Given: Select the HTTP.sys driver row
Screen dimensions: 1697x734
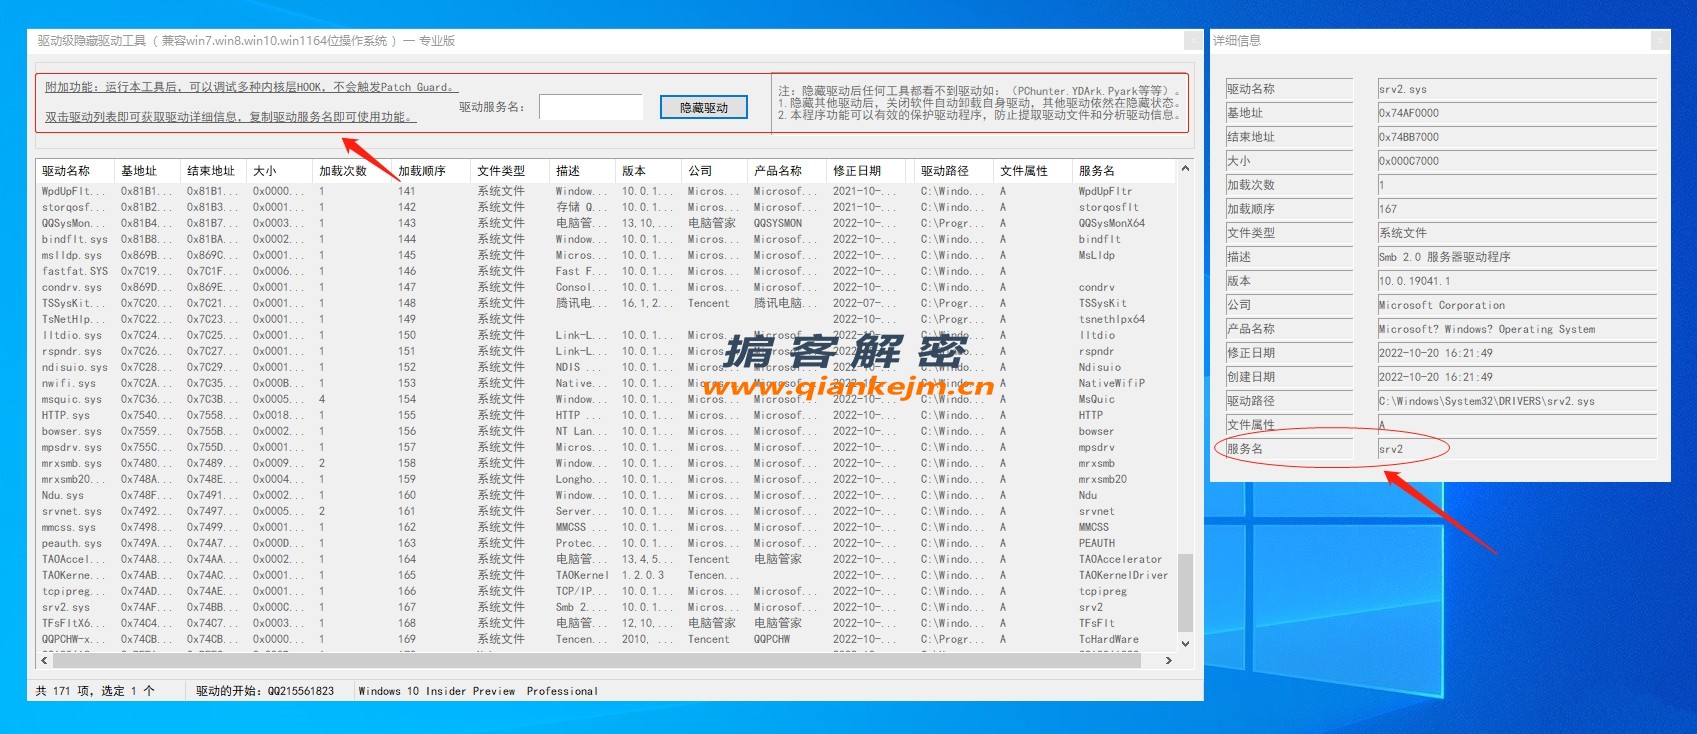Looking at the screenshot, I should pos(607,415).
